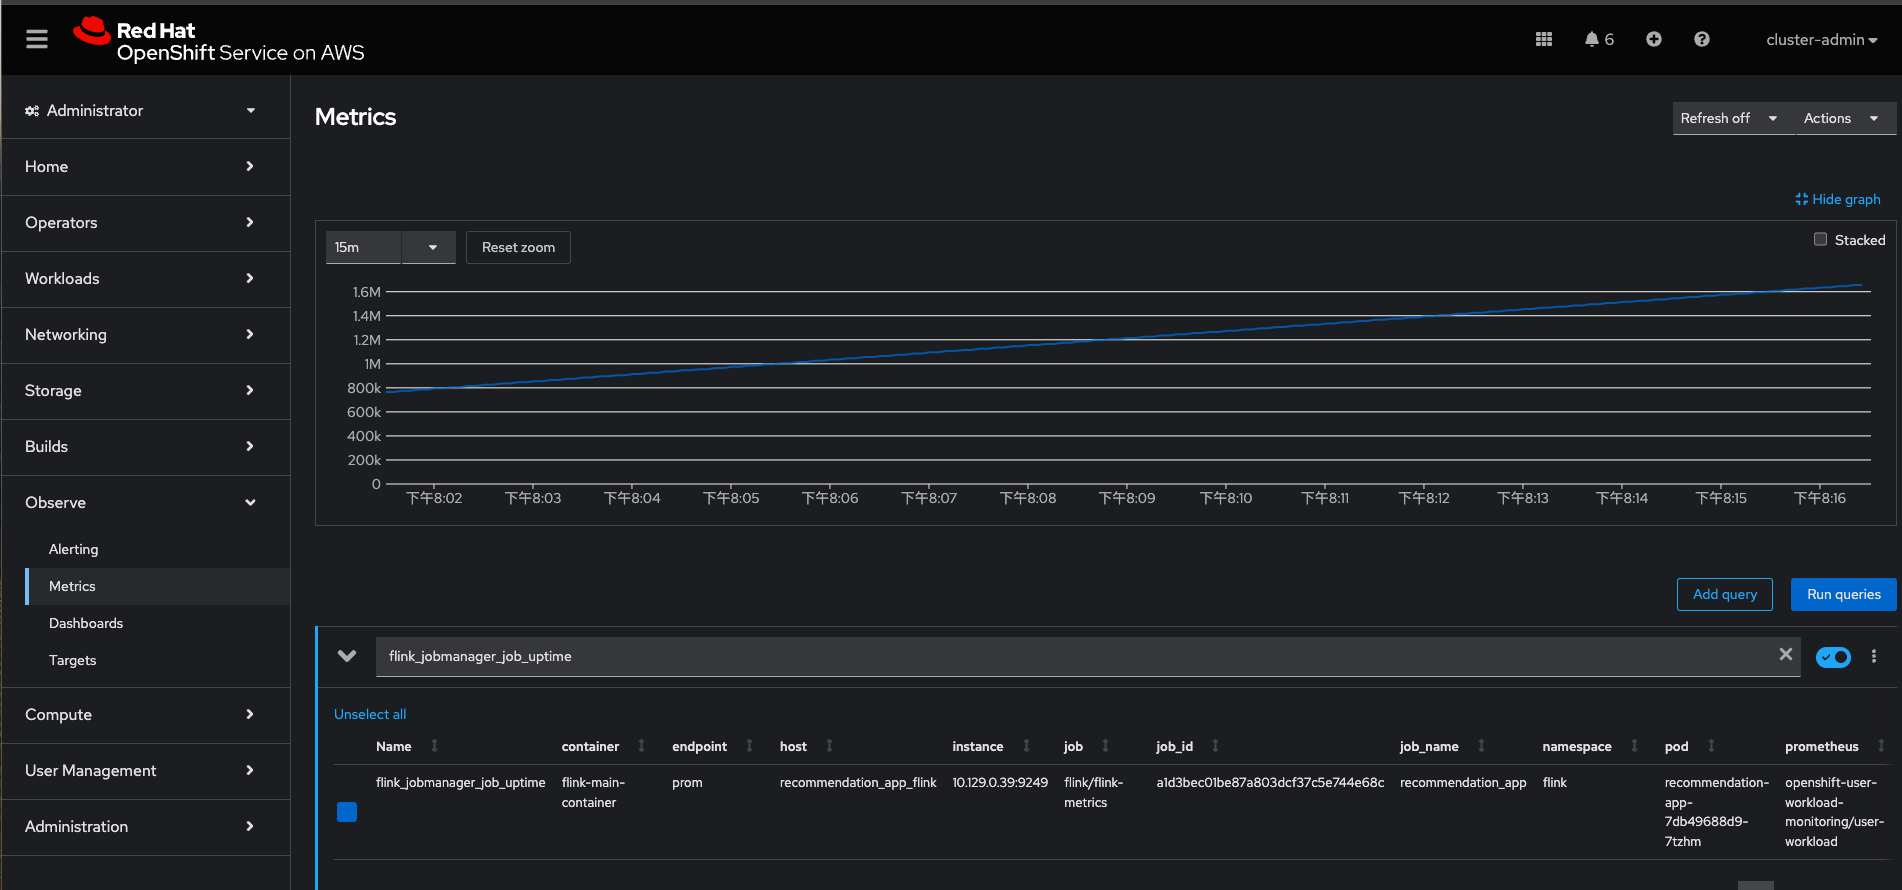Go to Dashboards under Observe
This screenshot has height=890, width=1902.
click(x=86, y=623)
